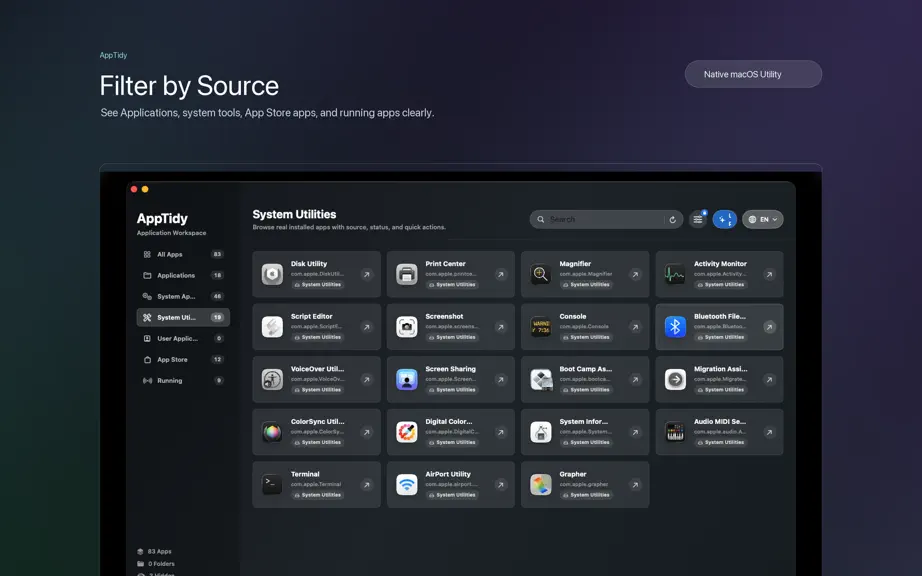Select the Screen Sharing icon
This screenshot has width=922, height=576.
click(406, 379)
